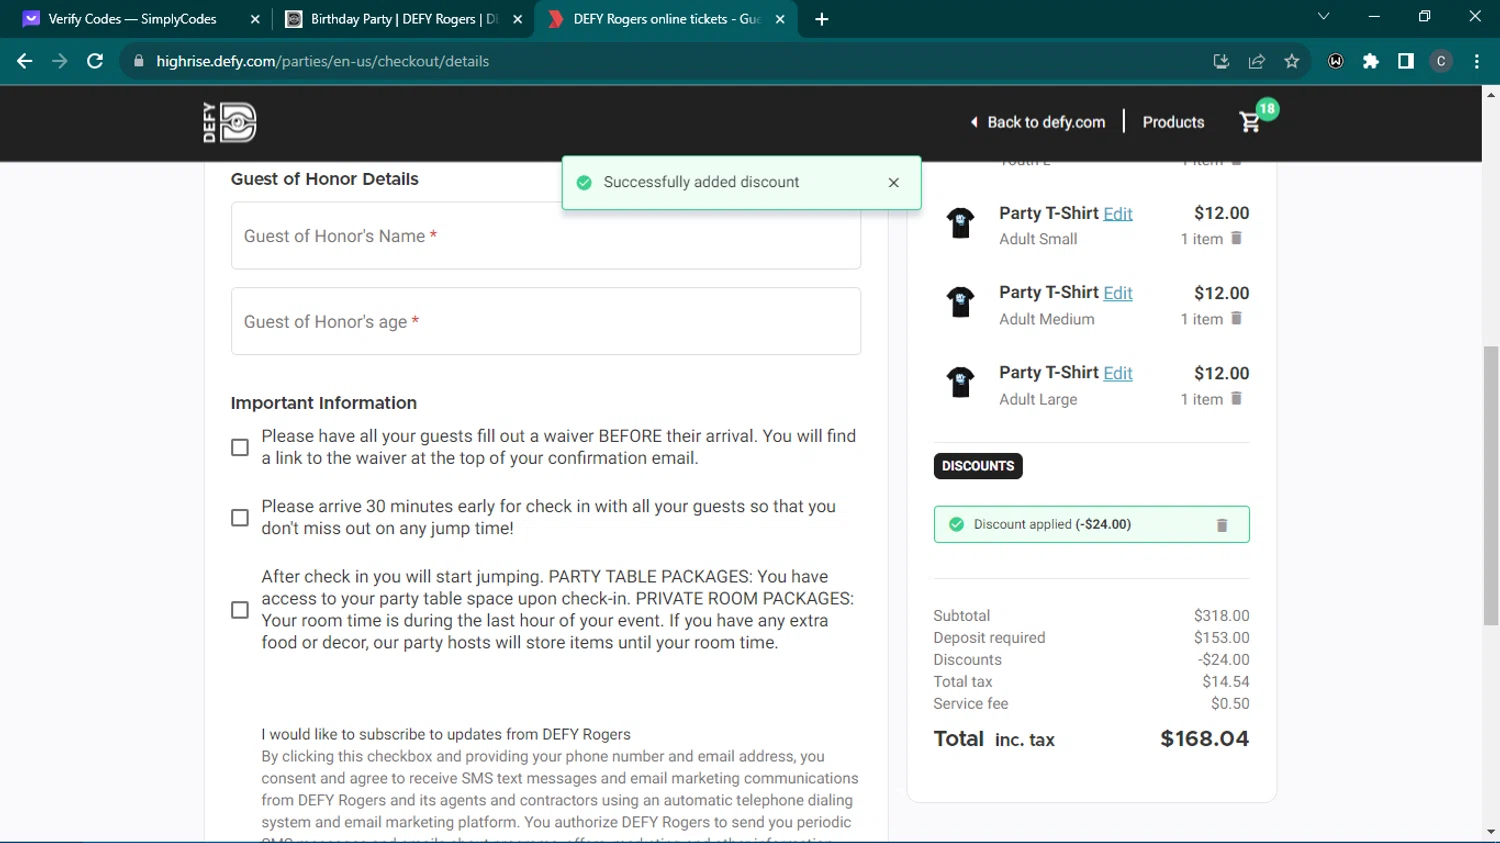1500x843 pixels.
Task: Click the 'Discount applied (-$24.00)' text
Action: [1052, 524]
